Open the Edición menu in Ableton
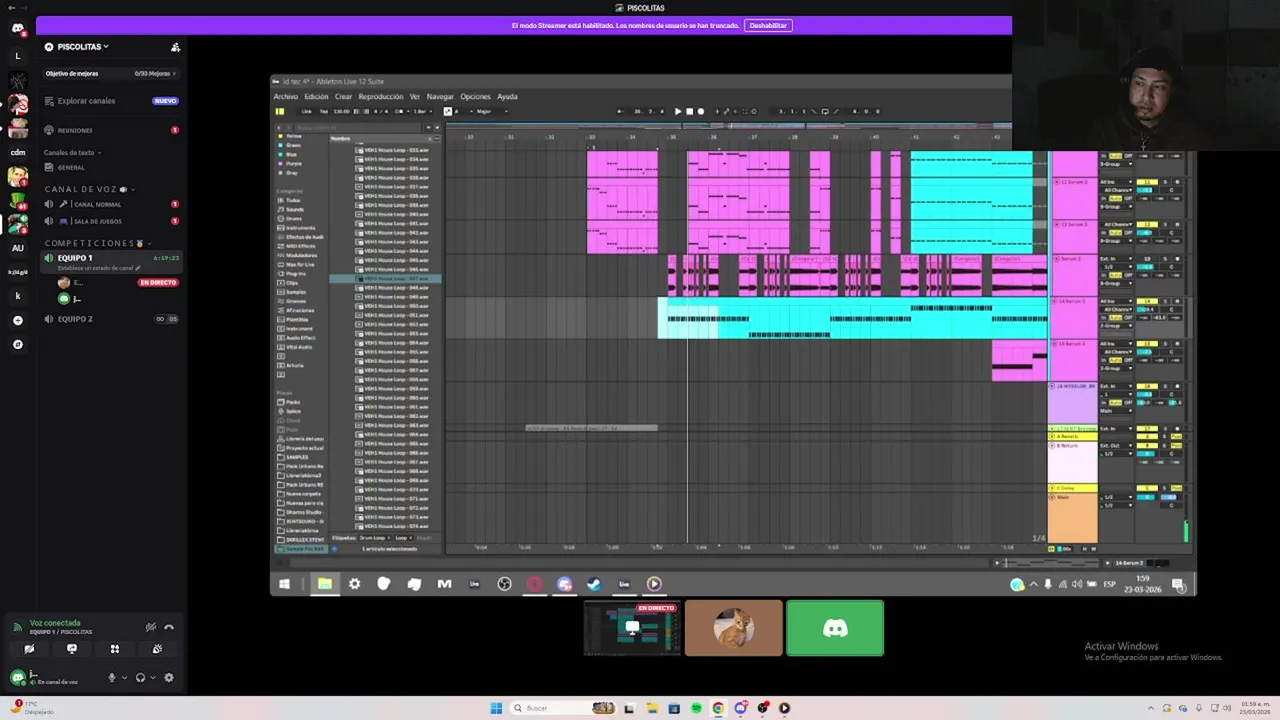 pos(316,97)
